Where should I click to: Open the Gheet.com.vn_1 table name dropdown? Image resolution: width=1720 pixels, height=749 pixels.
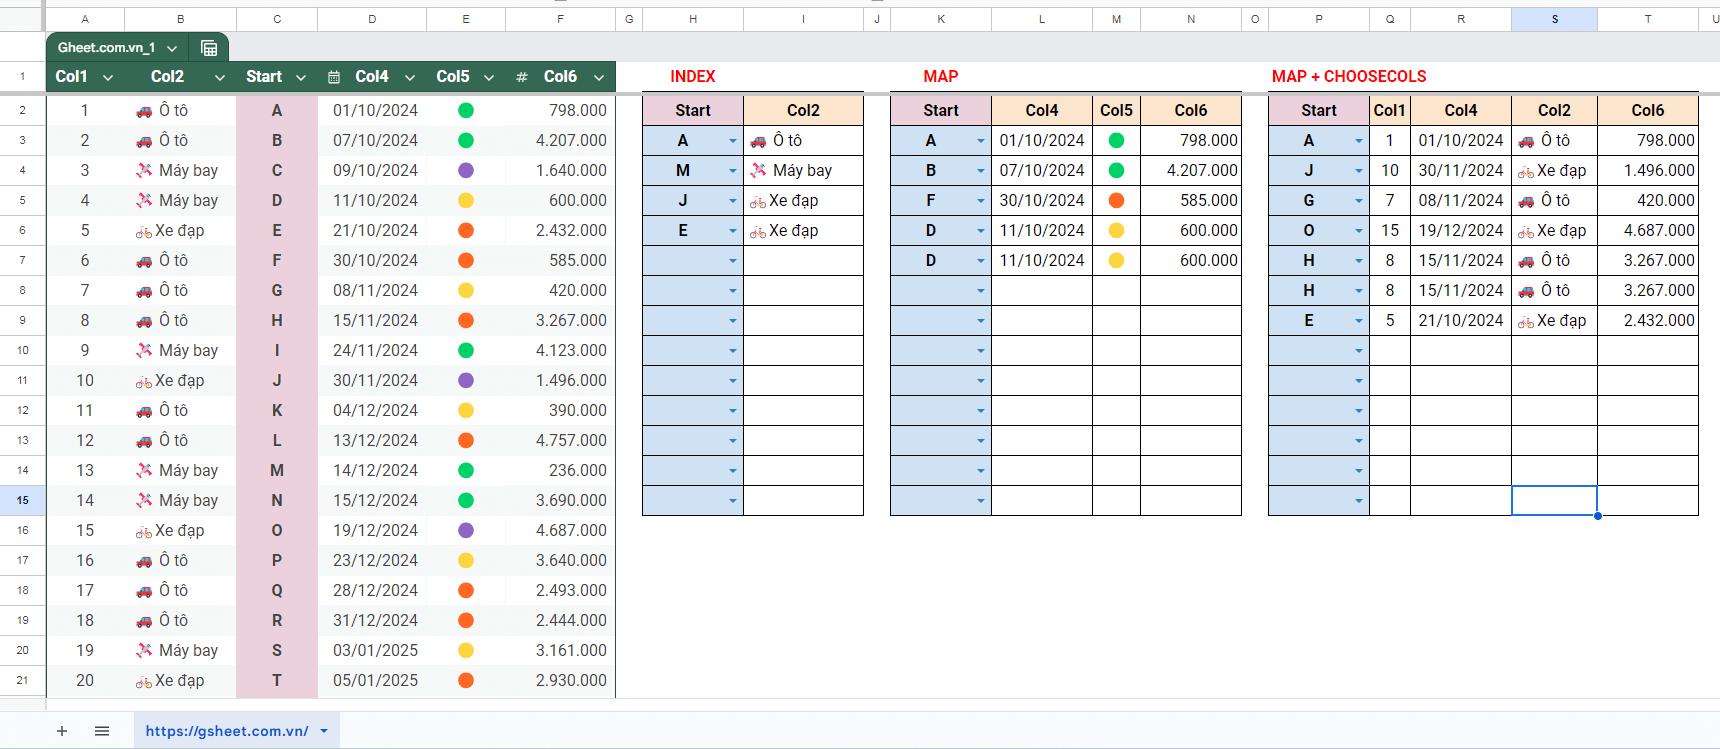172,48
